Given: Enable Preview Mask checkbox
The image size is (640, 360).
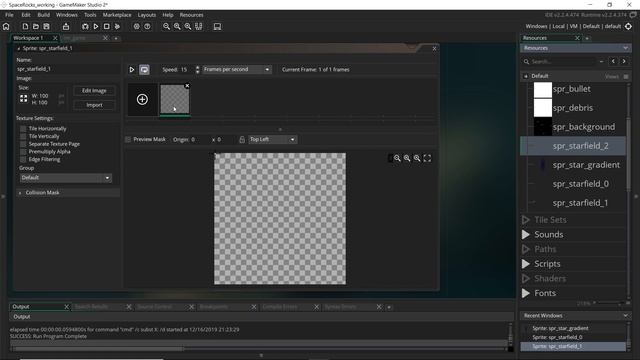Looking at the screenshot, I should (x=128, y=140).
